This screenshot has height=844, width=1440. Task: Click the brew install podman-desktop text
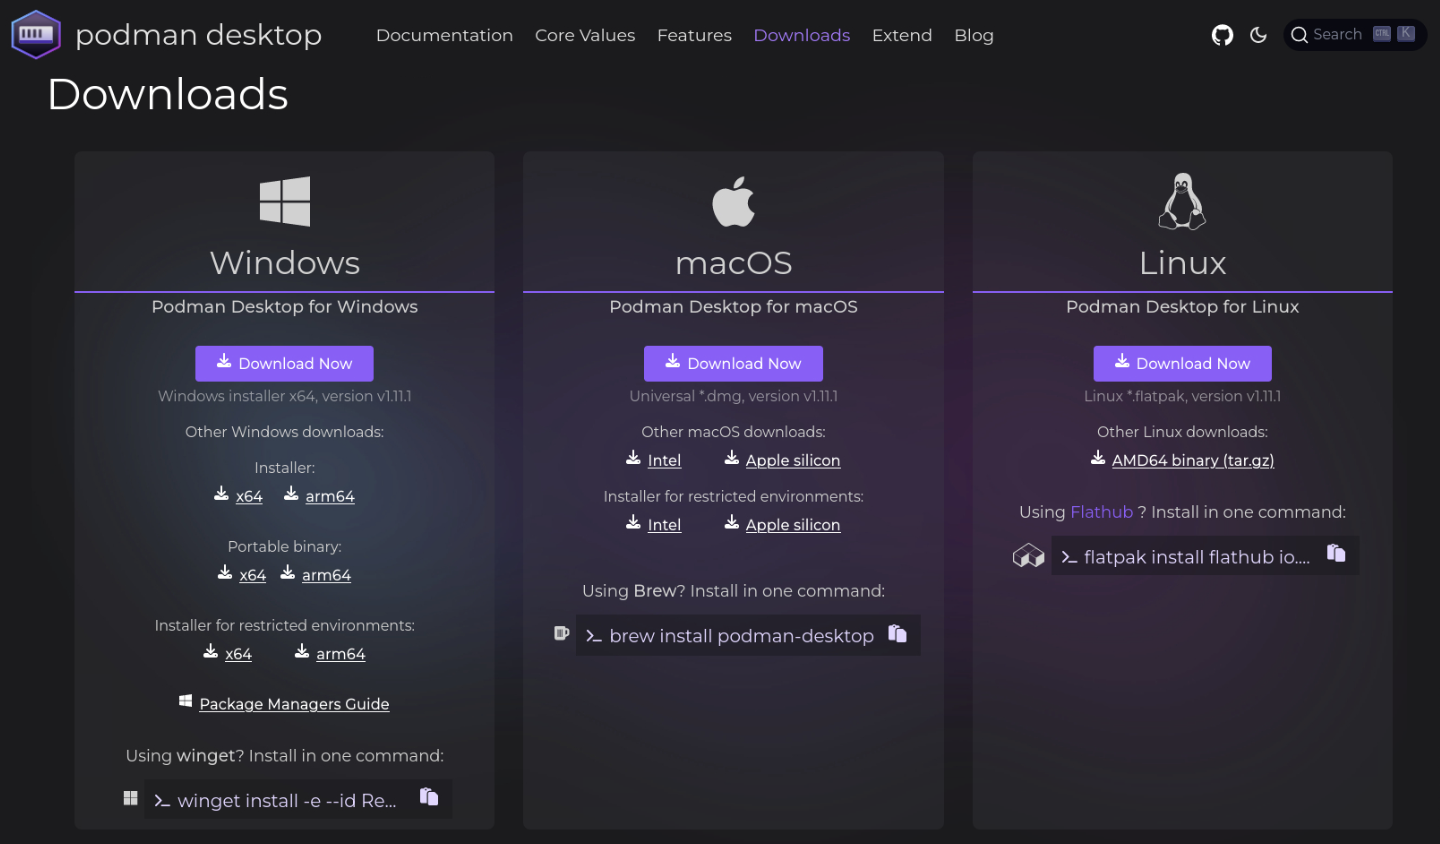[741, 636]
